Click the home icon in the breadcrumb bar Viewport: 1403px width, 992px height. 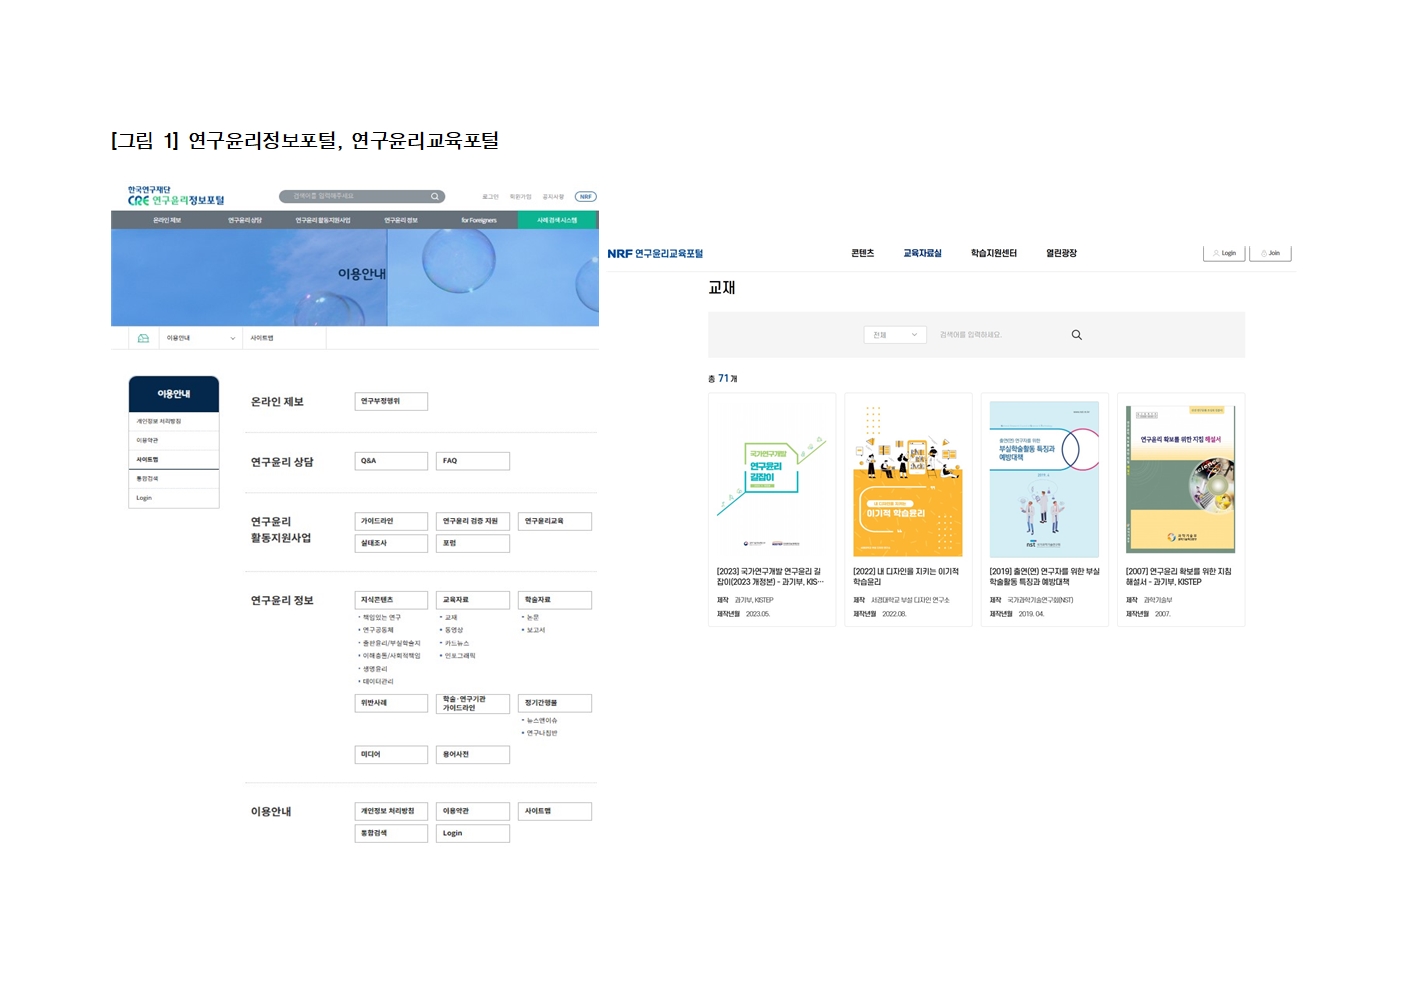tap(143, 338)
